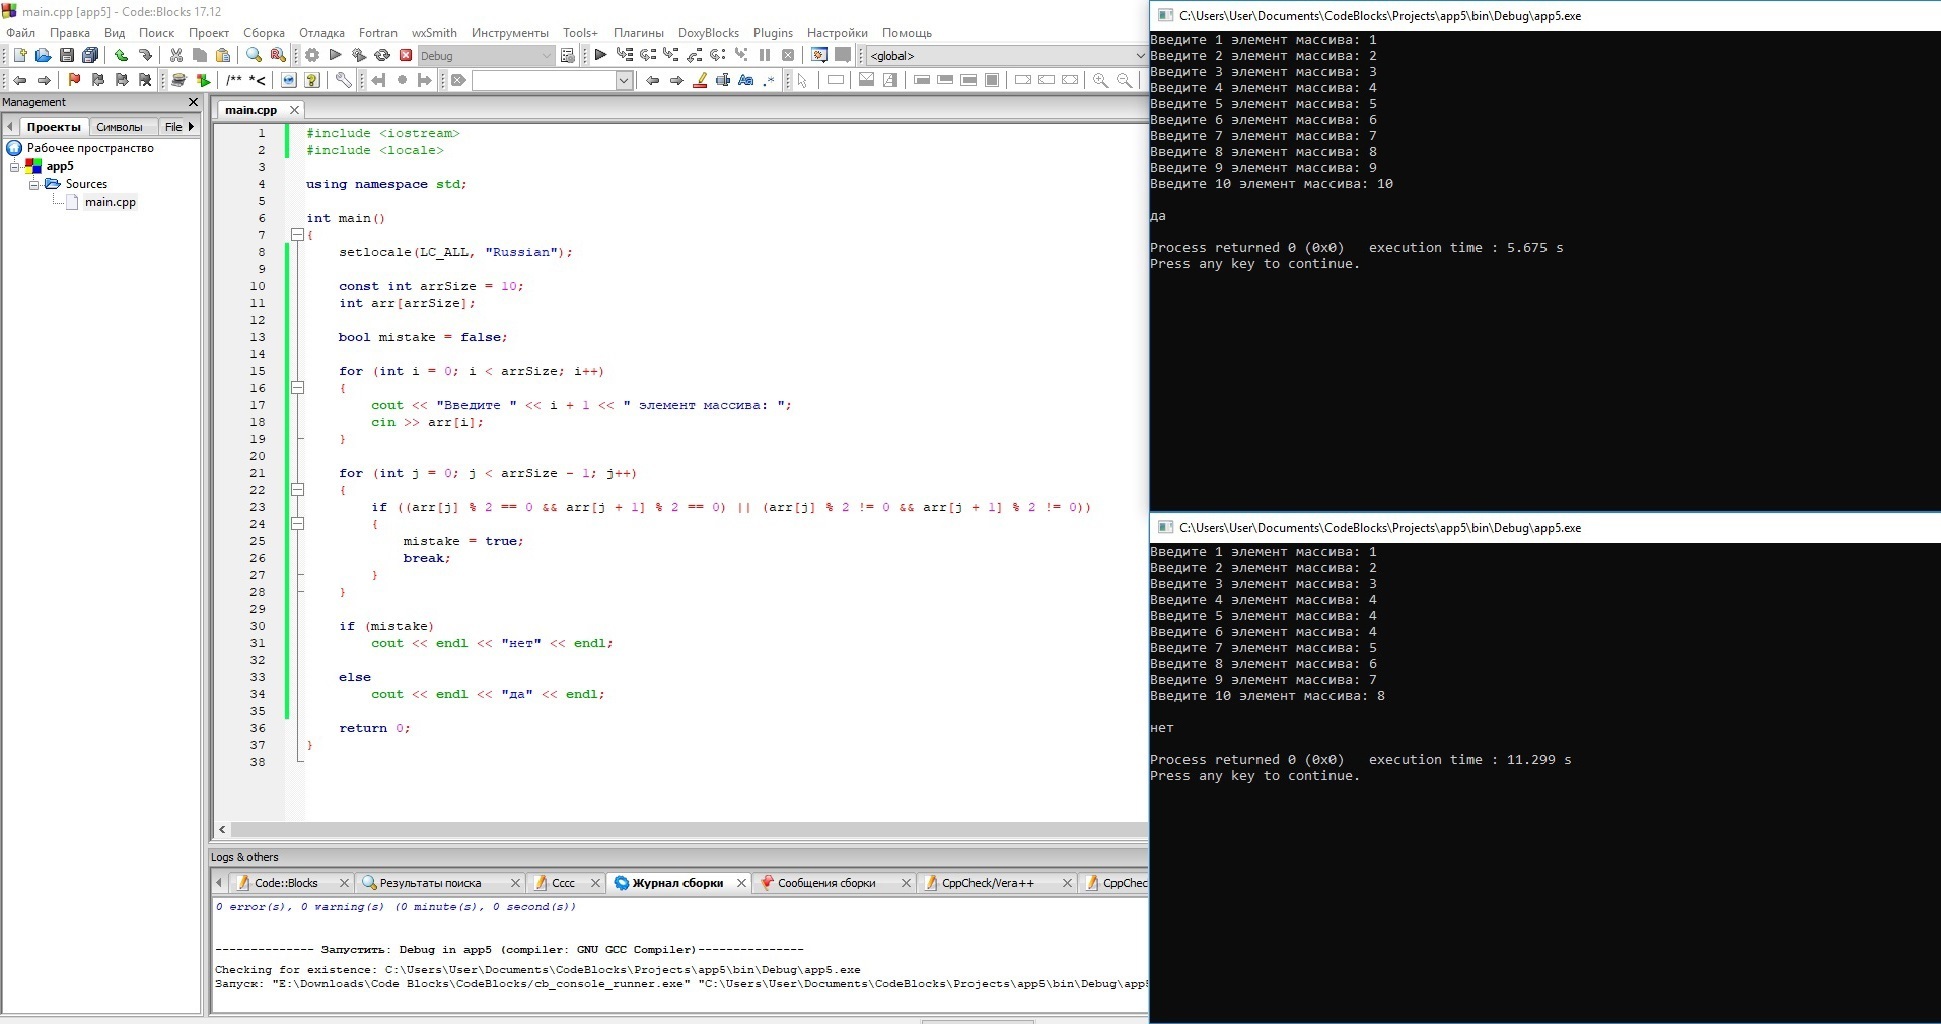Toggle highlight with the marker pen icon
The image size is (1941, 1024).
[x=700, y=81]
